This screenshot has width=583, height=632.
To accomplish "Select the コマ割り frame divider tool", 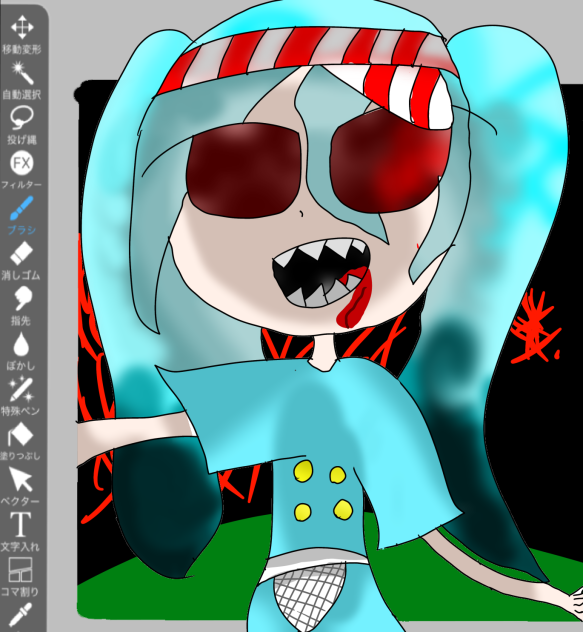I will [x=20, y=577].
